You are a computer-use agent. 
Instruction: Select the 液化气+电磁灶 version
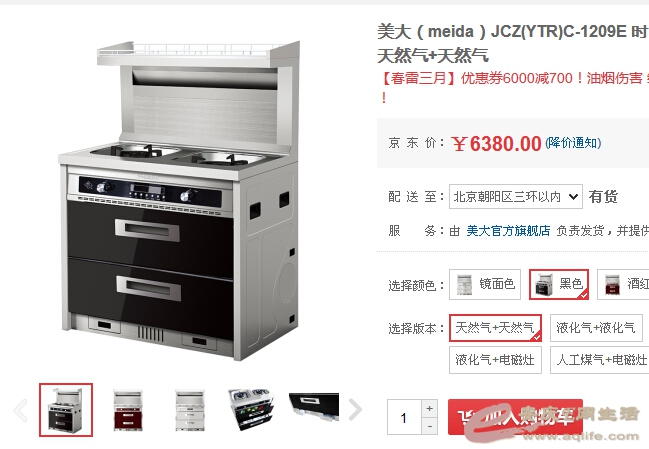(x=495, y=360)
